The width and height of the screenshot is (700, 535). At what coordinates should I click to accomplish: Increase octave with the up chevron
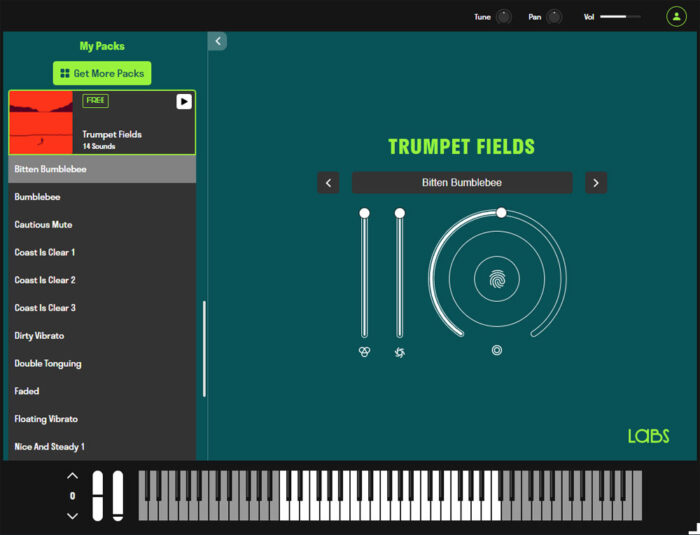tap(72, 476)
